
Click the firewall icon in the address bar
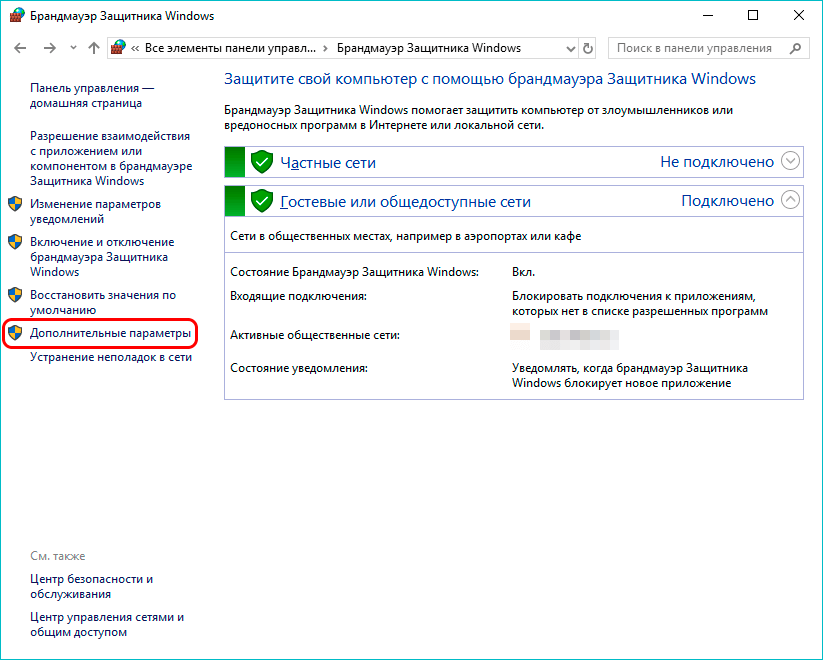[x=118, y=48]
